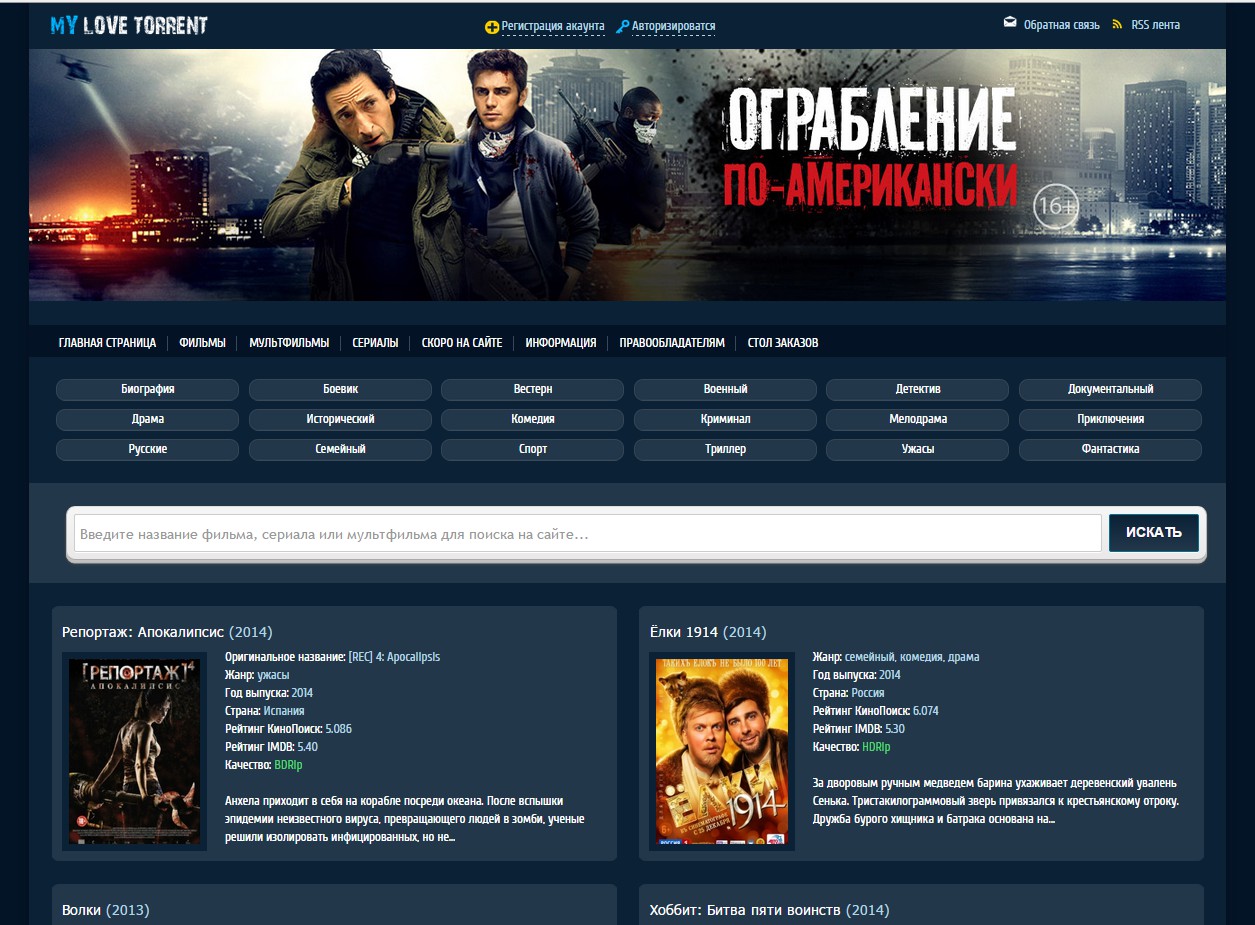1255x925 pixels.
Task: Select the Семейный genre button
Action: 340,449
